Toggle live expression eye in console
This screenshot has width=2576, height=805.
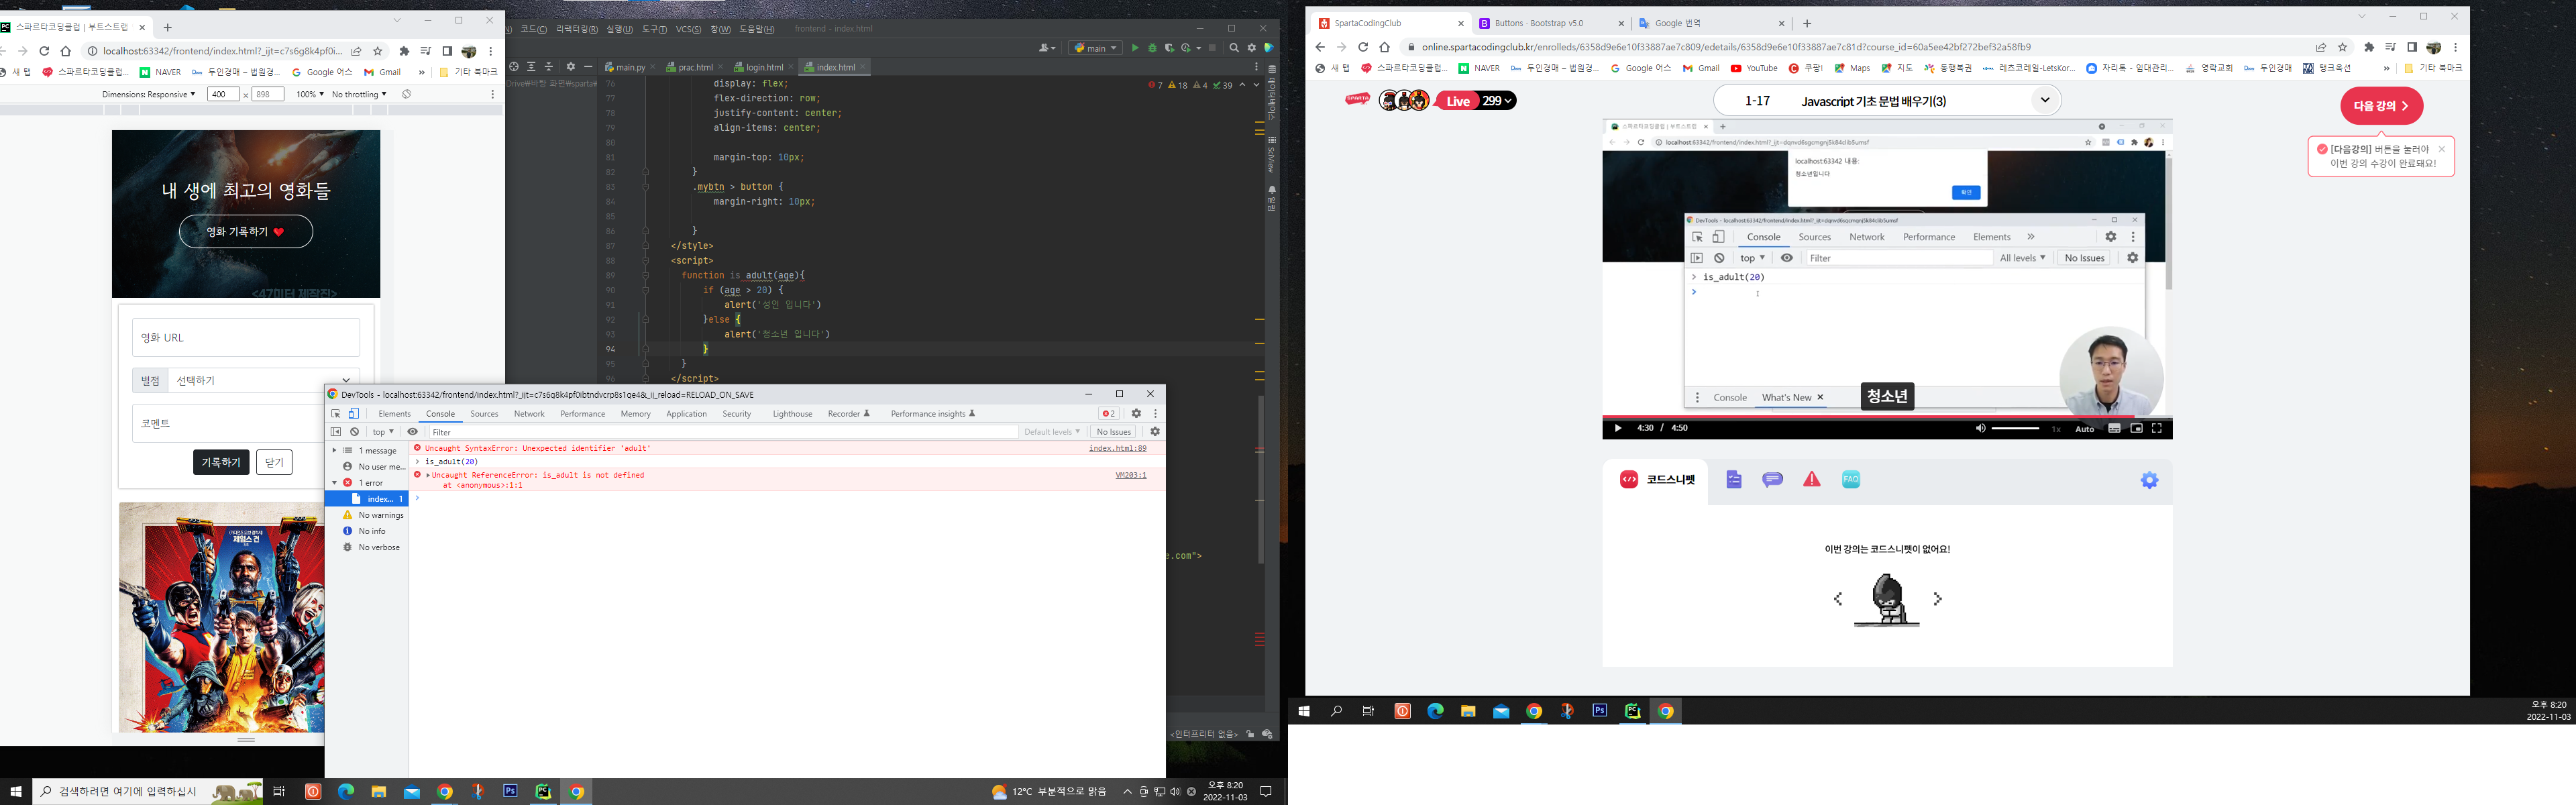click(x=412, y=432)
